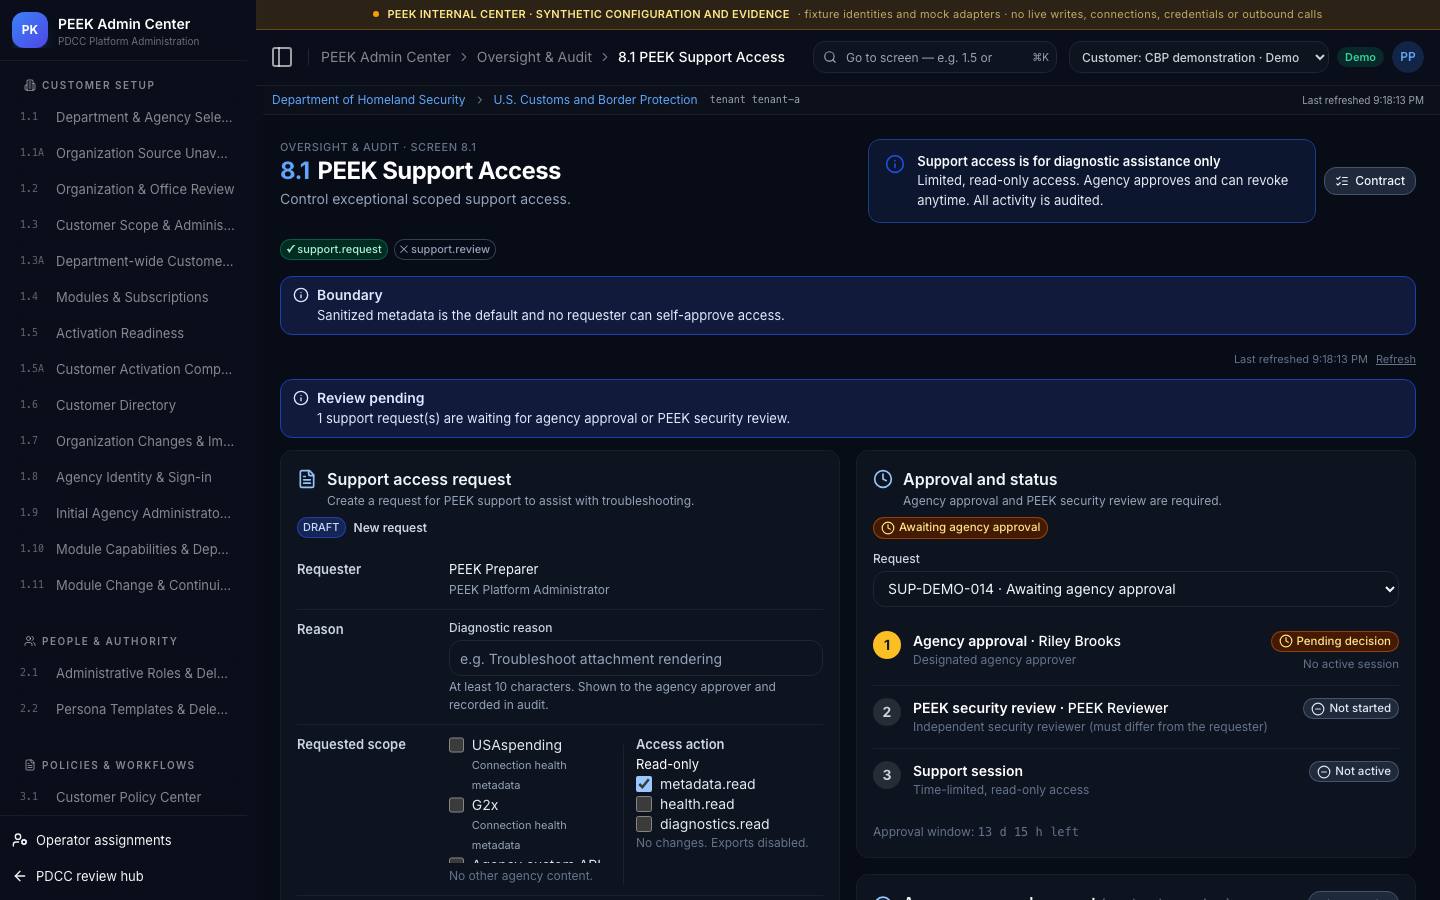
Task: Open the PP user avatar
Action: click(1408, 57)
